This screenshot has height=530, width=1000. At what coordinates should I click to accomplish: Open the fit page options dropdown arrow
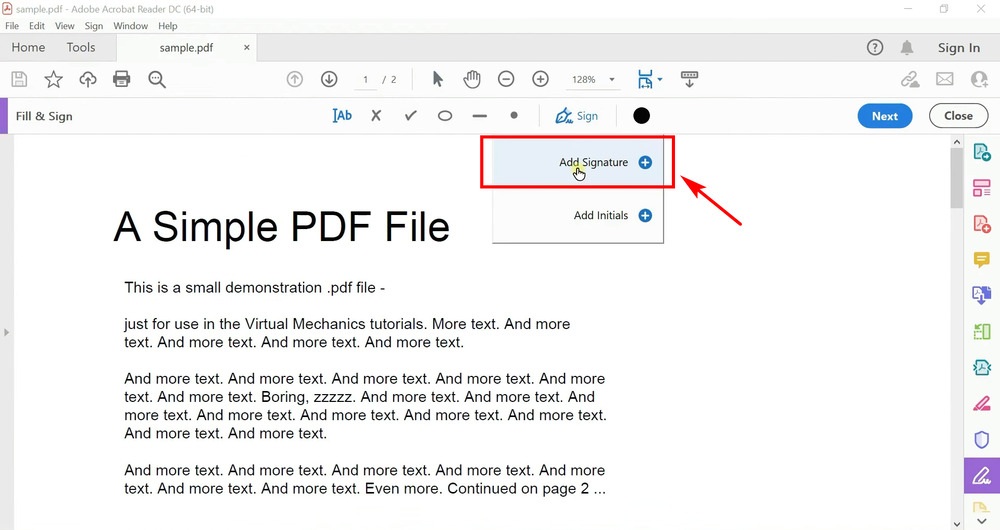pyautogui.click(x=660, y=80)
